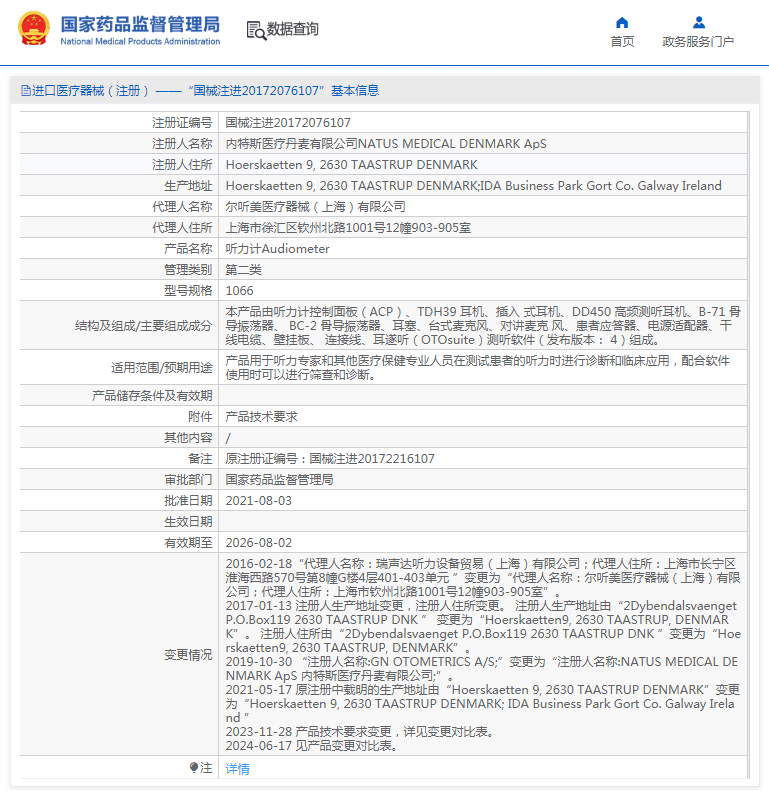Image resolution: width=769 pixels, height=791 pixels.
Task: Click 尔听美医疗器械（上海）有限公司 agent name
Action: 315,206
